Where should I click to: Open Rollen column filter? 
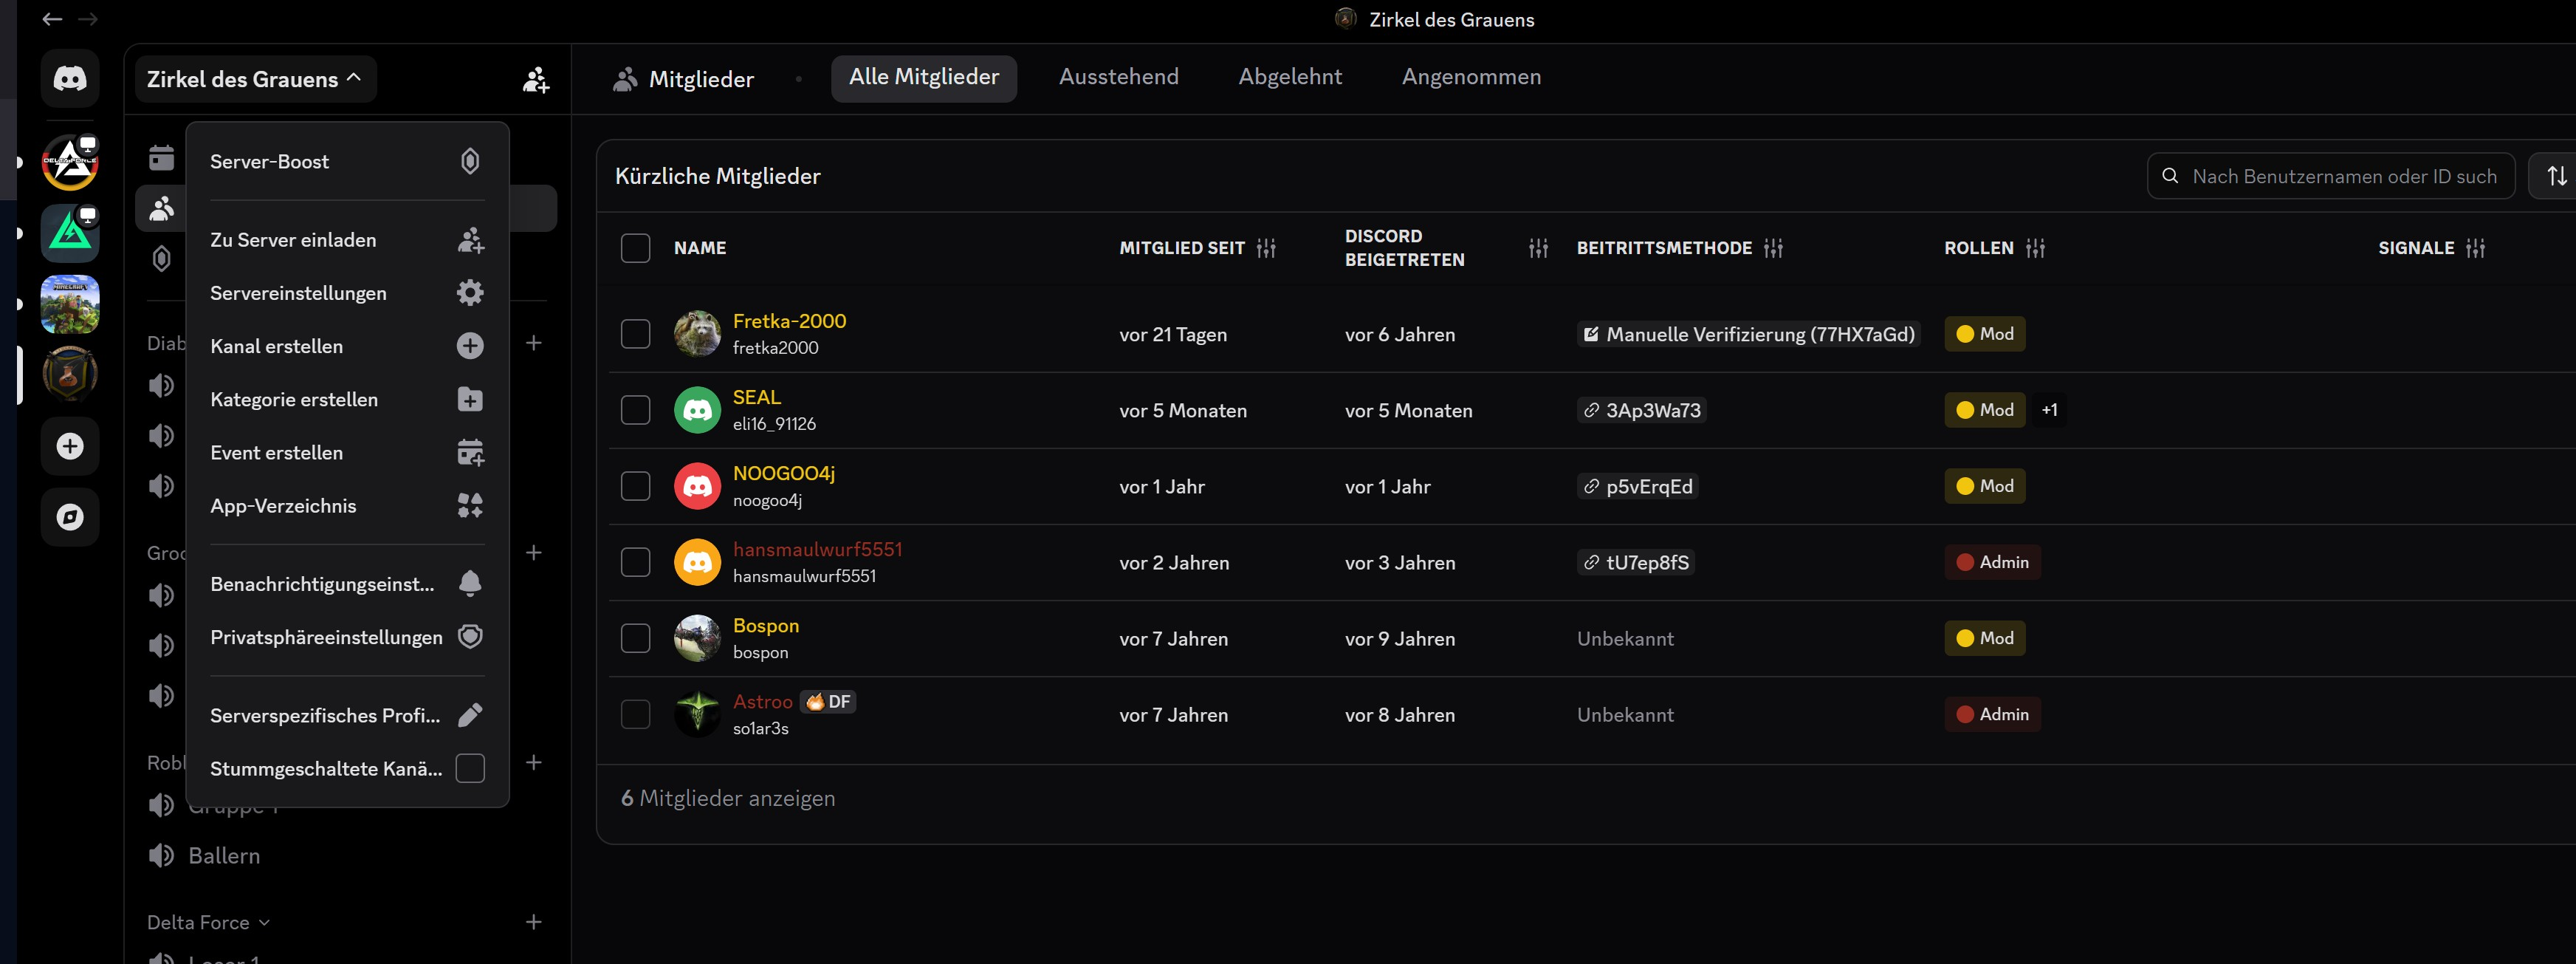(x=2035, y=248)
